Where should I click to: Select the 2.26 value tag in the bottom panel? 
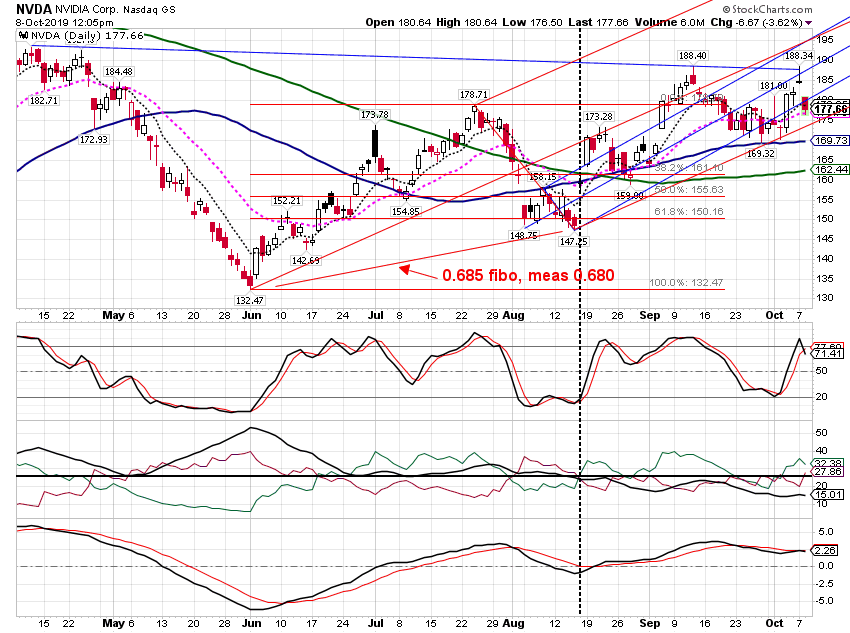[825, 551]
